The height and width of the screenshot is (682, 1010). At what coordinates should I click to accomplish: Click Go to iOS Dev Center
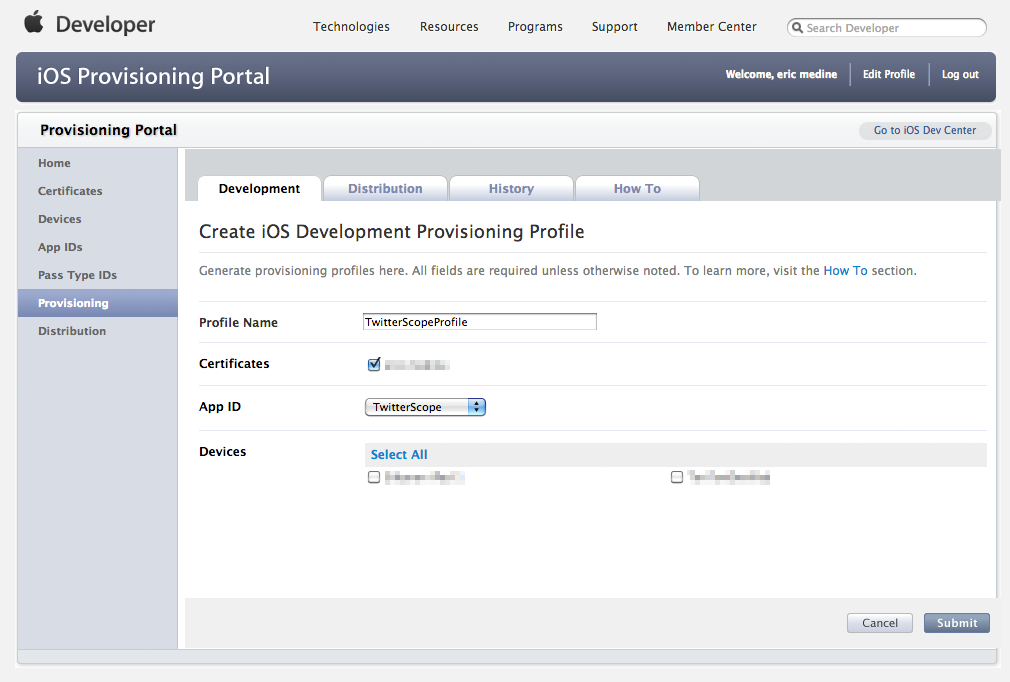click(x=925, y=130)
